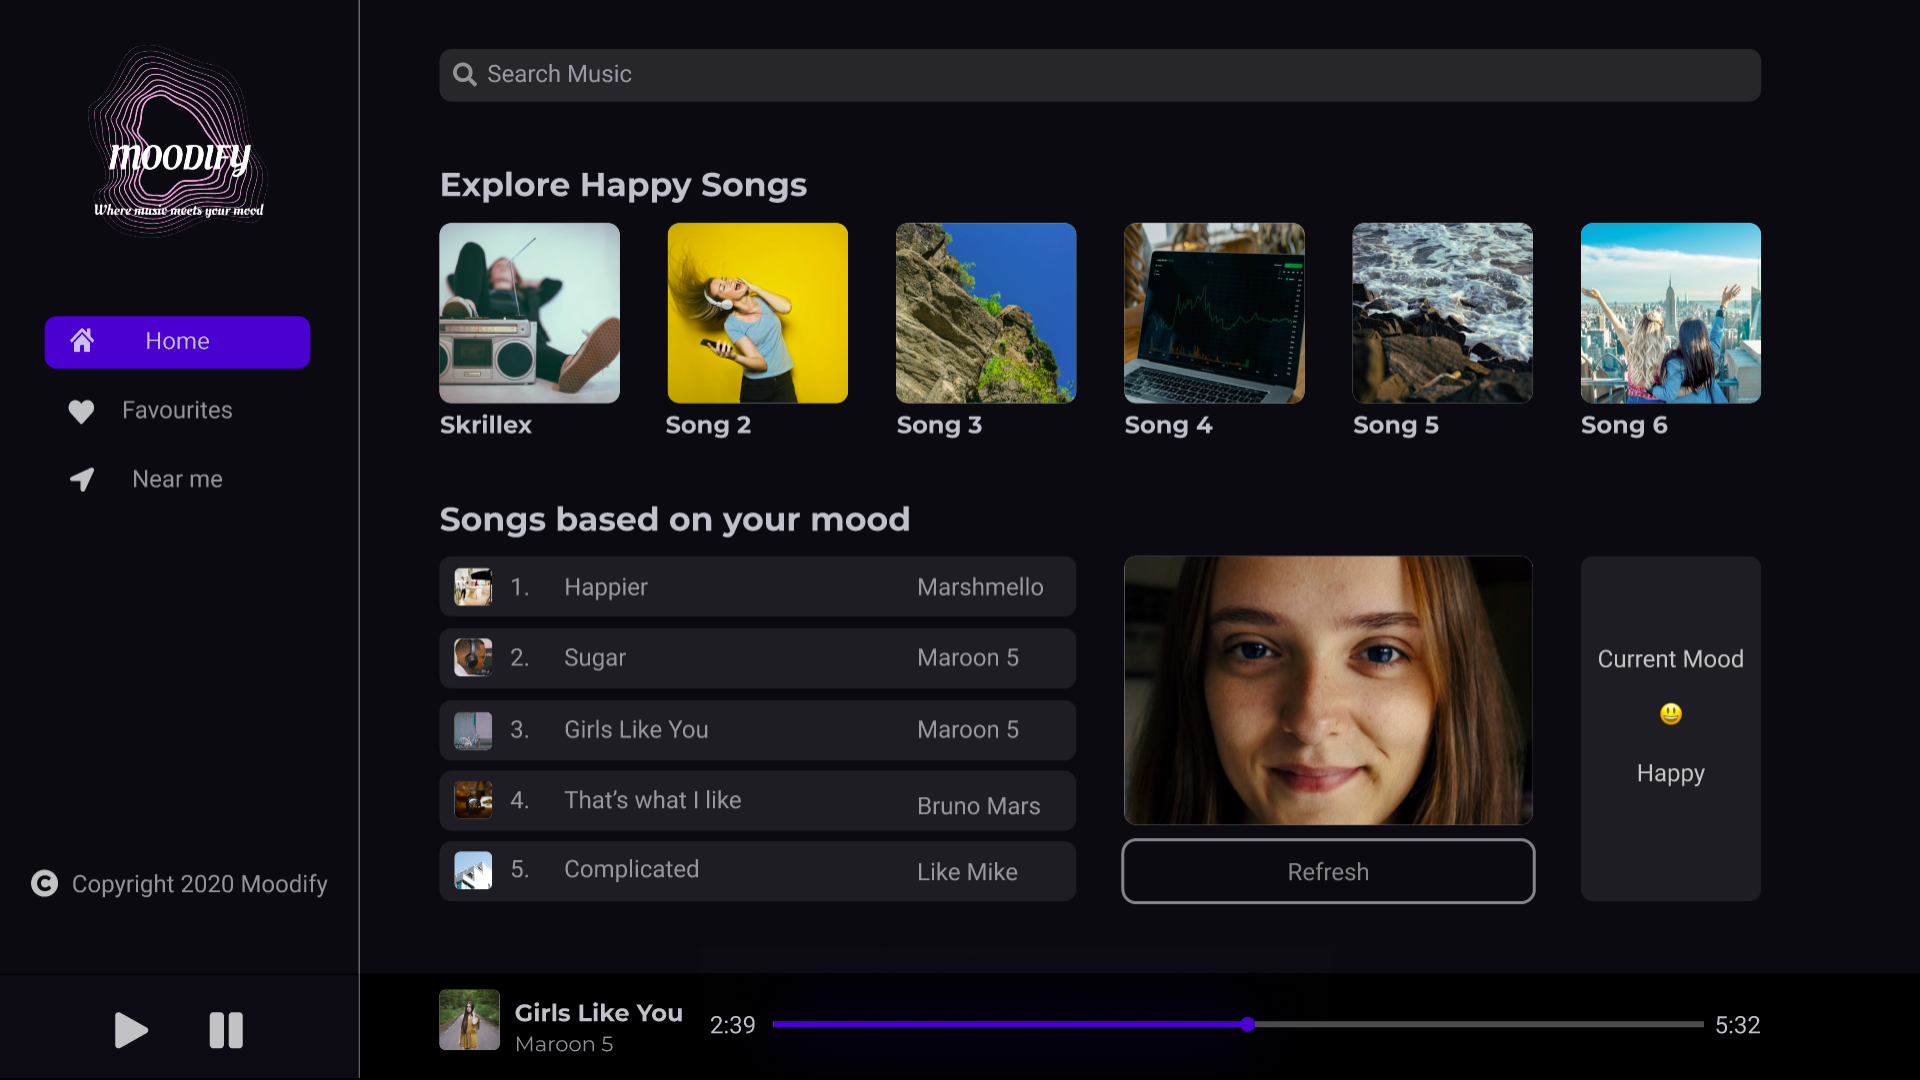
Task: Expand the Songs based on your mood list
Action: pos(675,518)
